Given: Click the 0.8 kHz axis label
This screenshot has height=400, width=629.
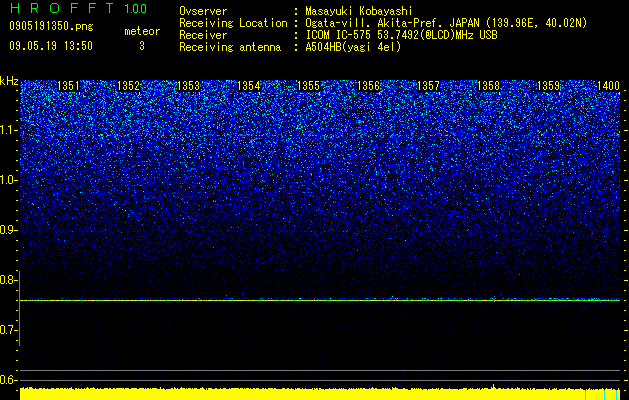Looking at the screenshot, I should (x=8, y=280).
